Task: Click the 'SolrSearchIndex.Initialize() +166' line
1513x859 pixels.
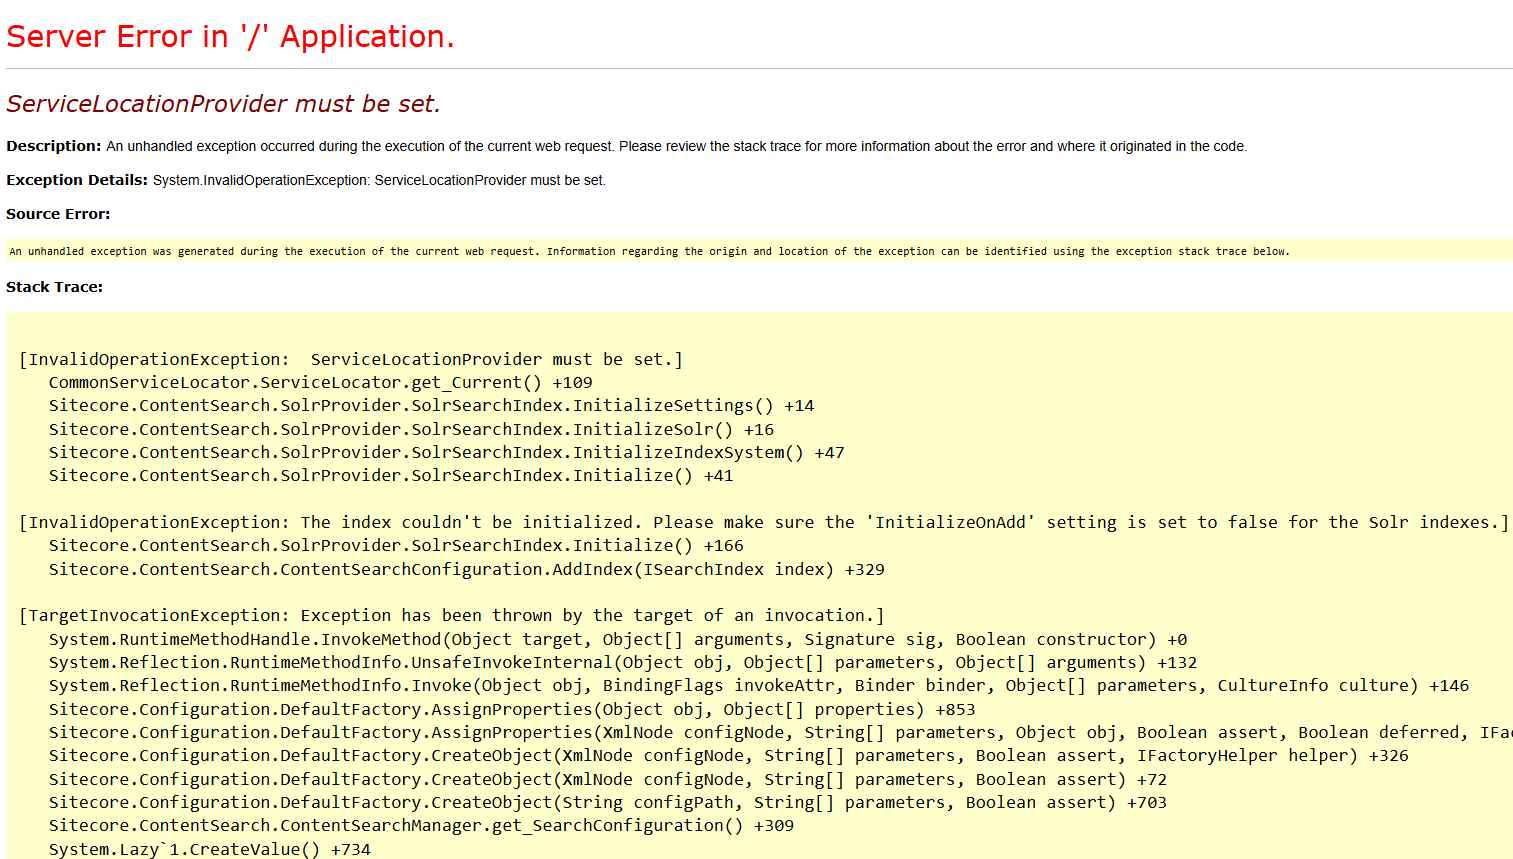Action: [x=396, y=545]
